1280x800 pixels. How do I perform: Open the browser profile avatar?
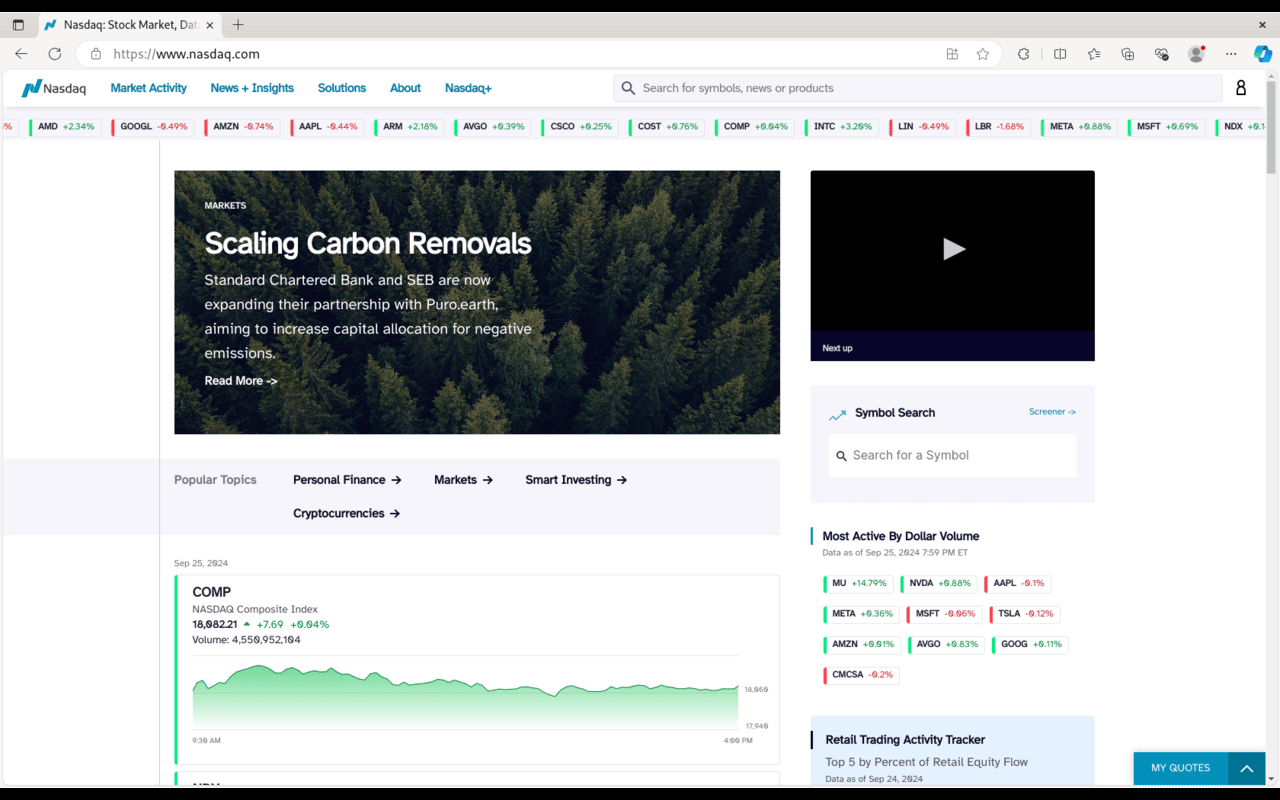[1196, 54]
